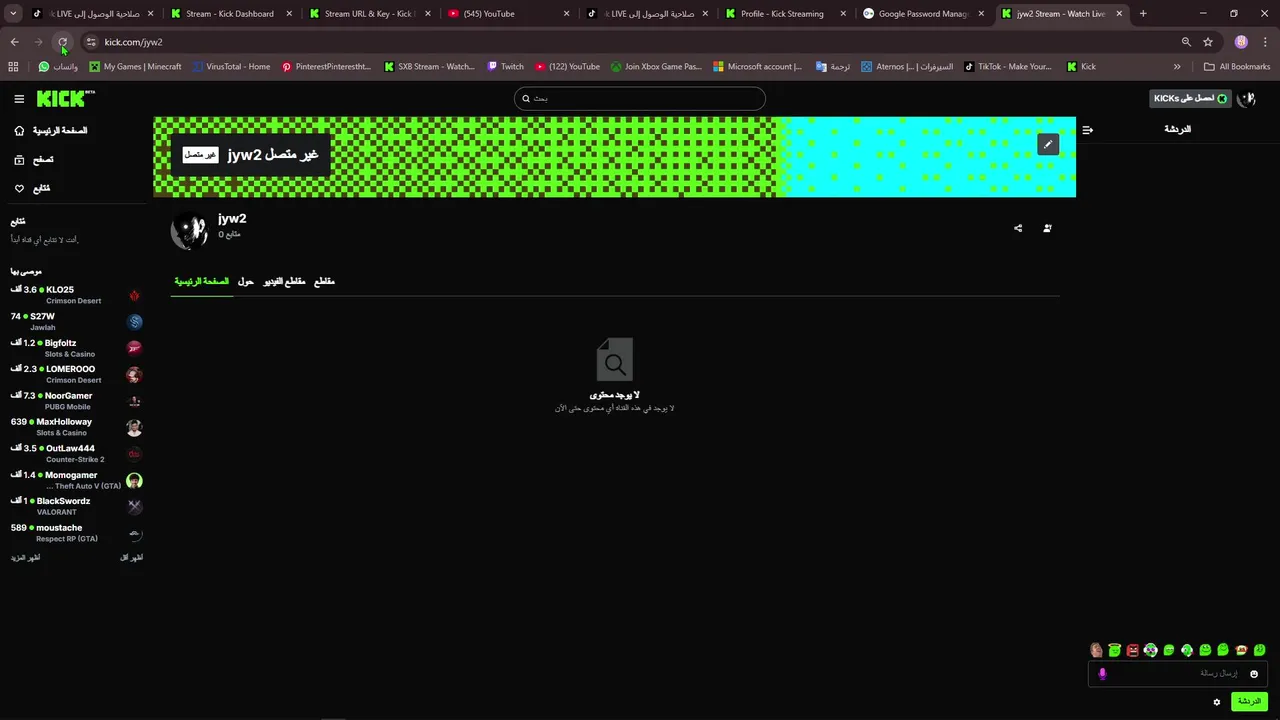Open a new browser tab
The image size is (1280, 720).
[x=1143, y=14]
